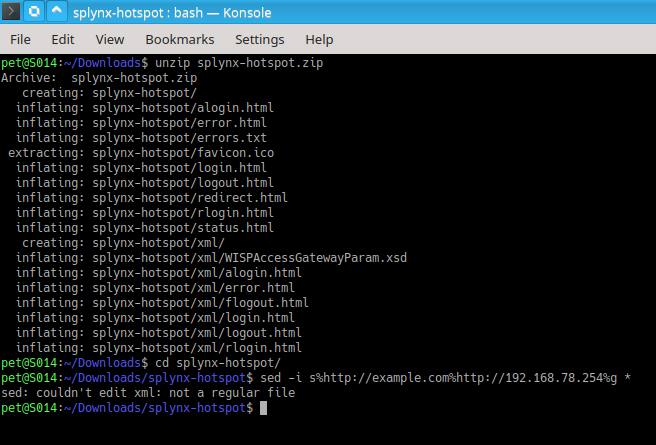Viewport: 656px width, 445px height.
Task: Click the 'couldn't edit xml' error message
Action: click(147, 393)
